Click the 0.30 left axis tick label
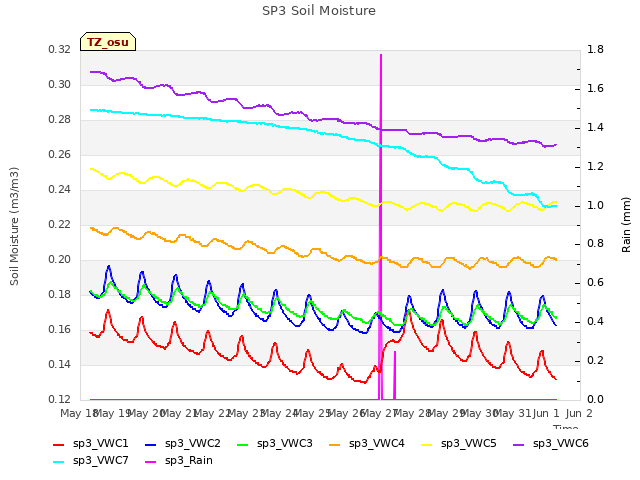Screen dimensions: 640x480 pos(60,84)
